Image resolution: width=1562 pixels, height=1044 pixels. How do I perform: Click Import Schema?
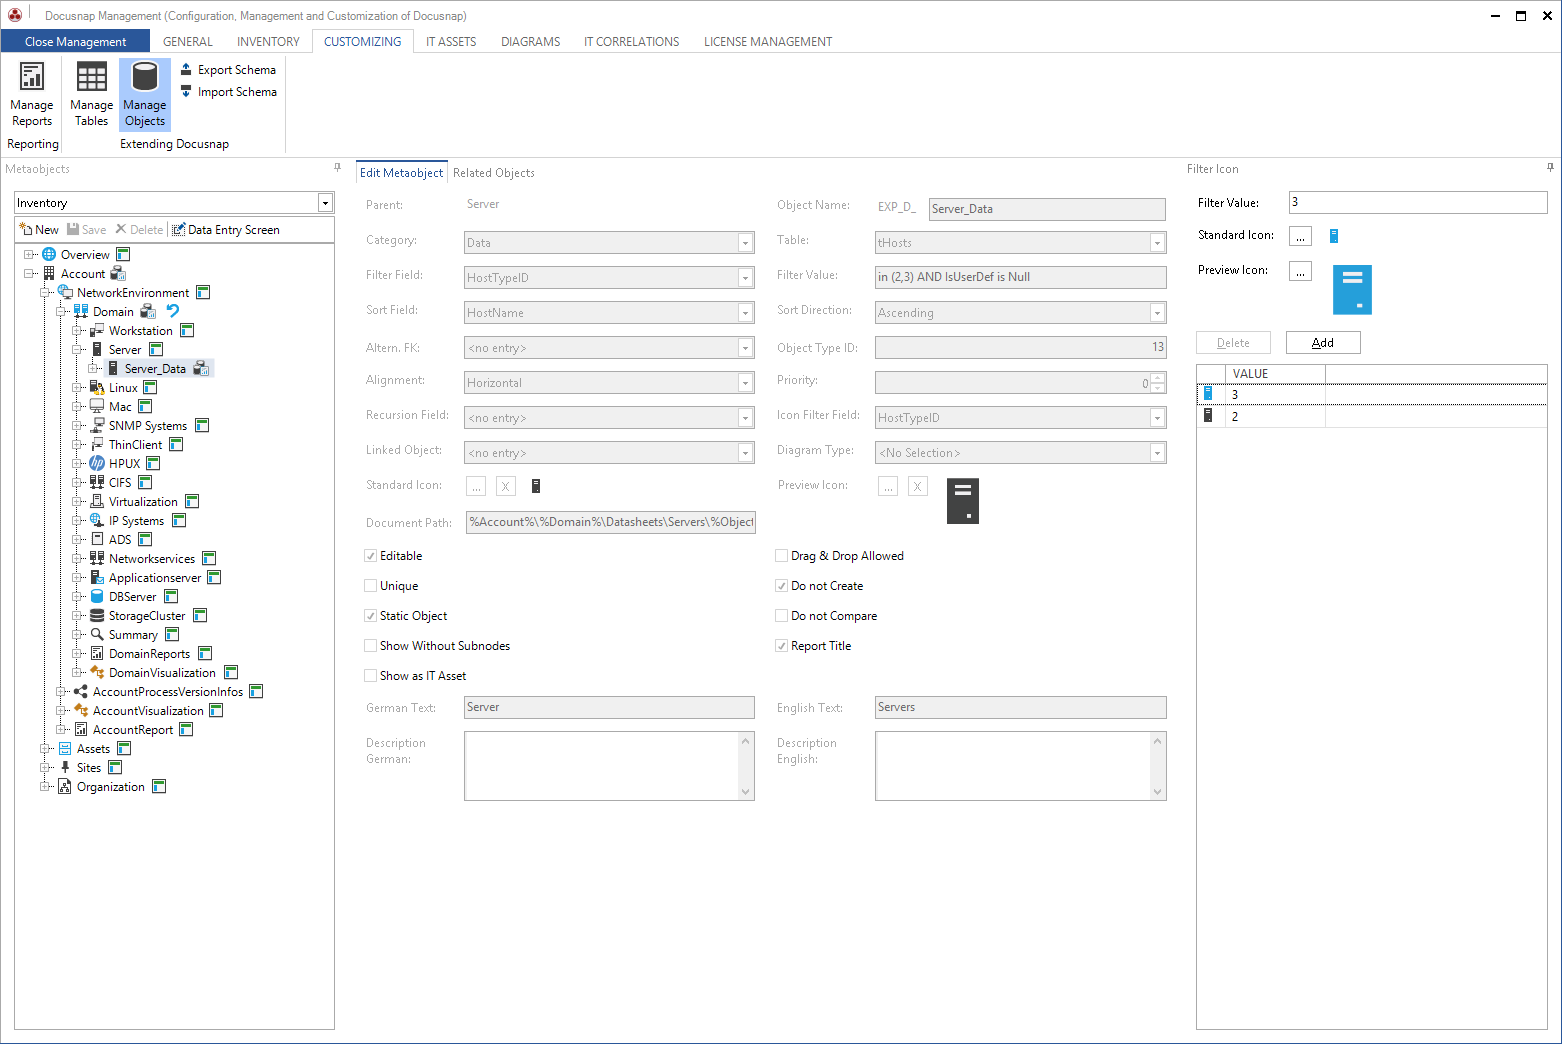[x=228, y=92]
